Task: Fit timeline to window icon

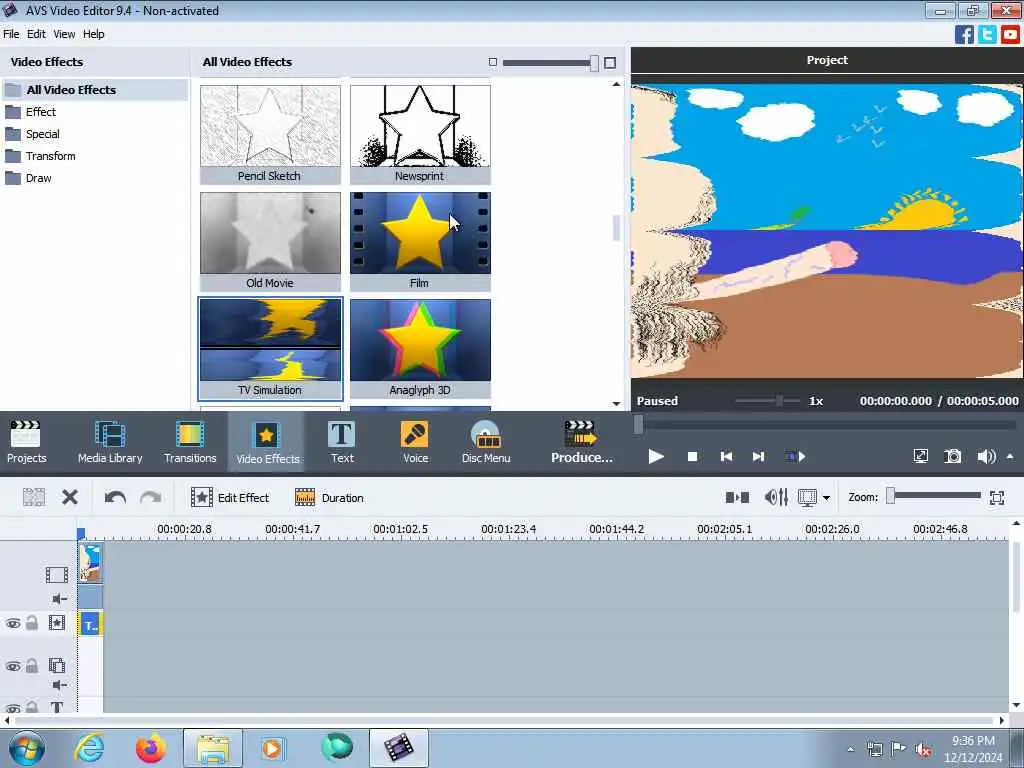Action: (997, 498)
